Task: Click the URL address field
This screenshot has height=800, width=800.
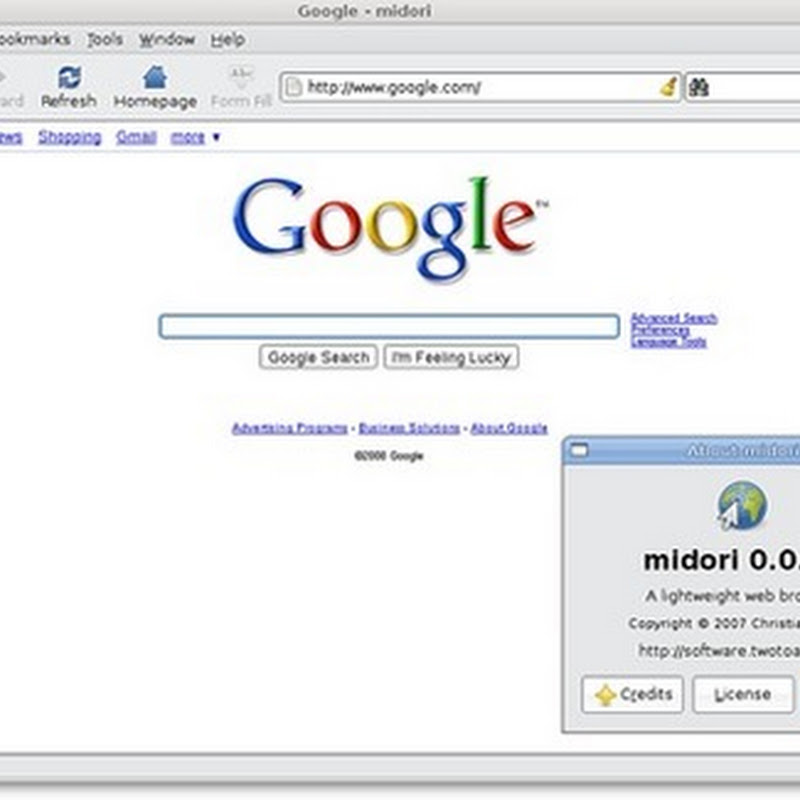Action: [480, 87]
